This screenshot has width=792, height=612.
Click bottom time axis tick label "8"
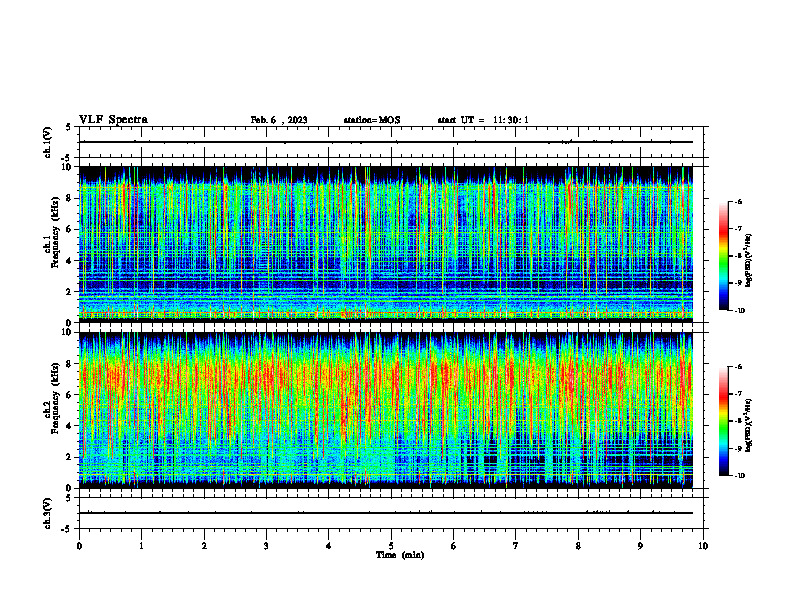click(x=578, y=546)
